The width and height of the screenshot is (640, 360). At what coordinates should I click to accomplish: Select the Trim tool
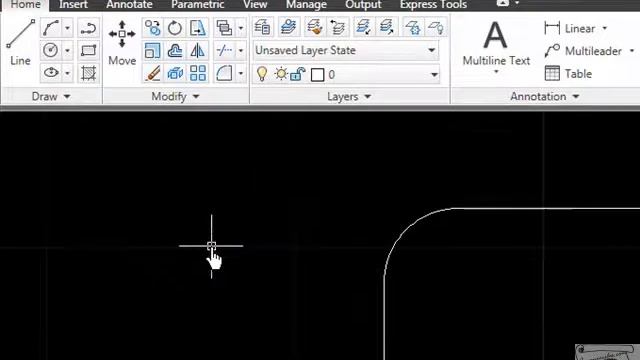pos(224,51)
